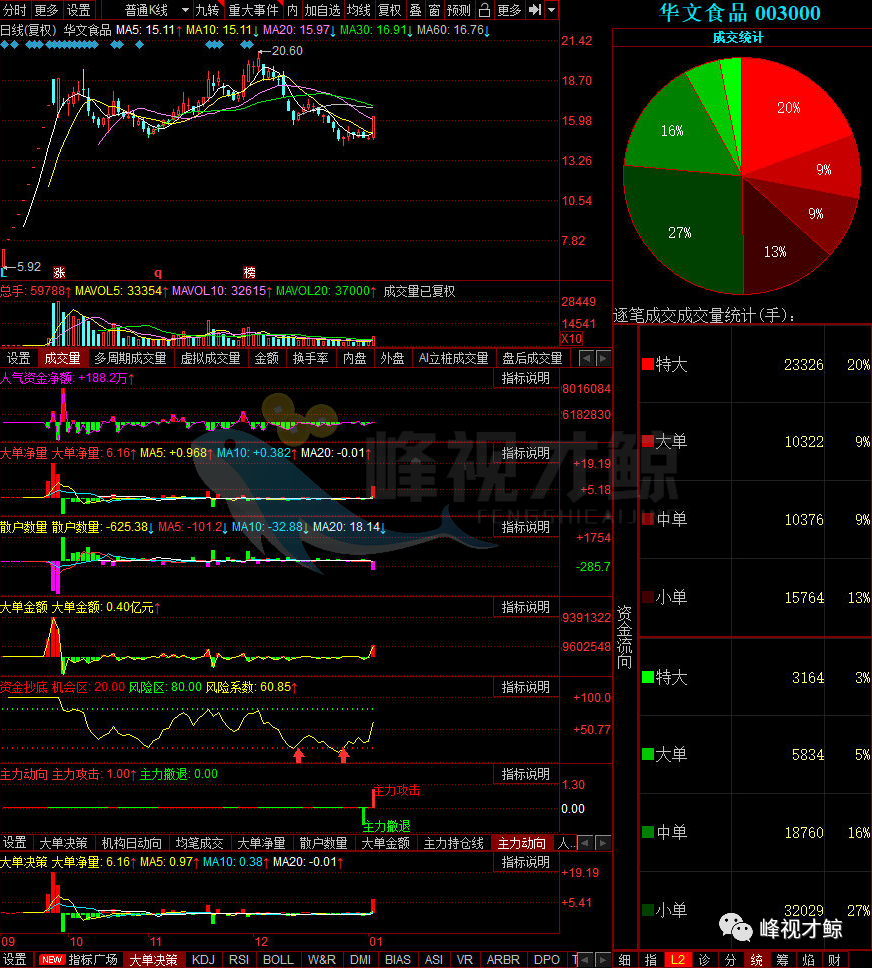Open 设置 in the volume tab row
Viewport: 872px width, 968px height.
coord(19,358)
